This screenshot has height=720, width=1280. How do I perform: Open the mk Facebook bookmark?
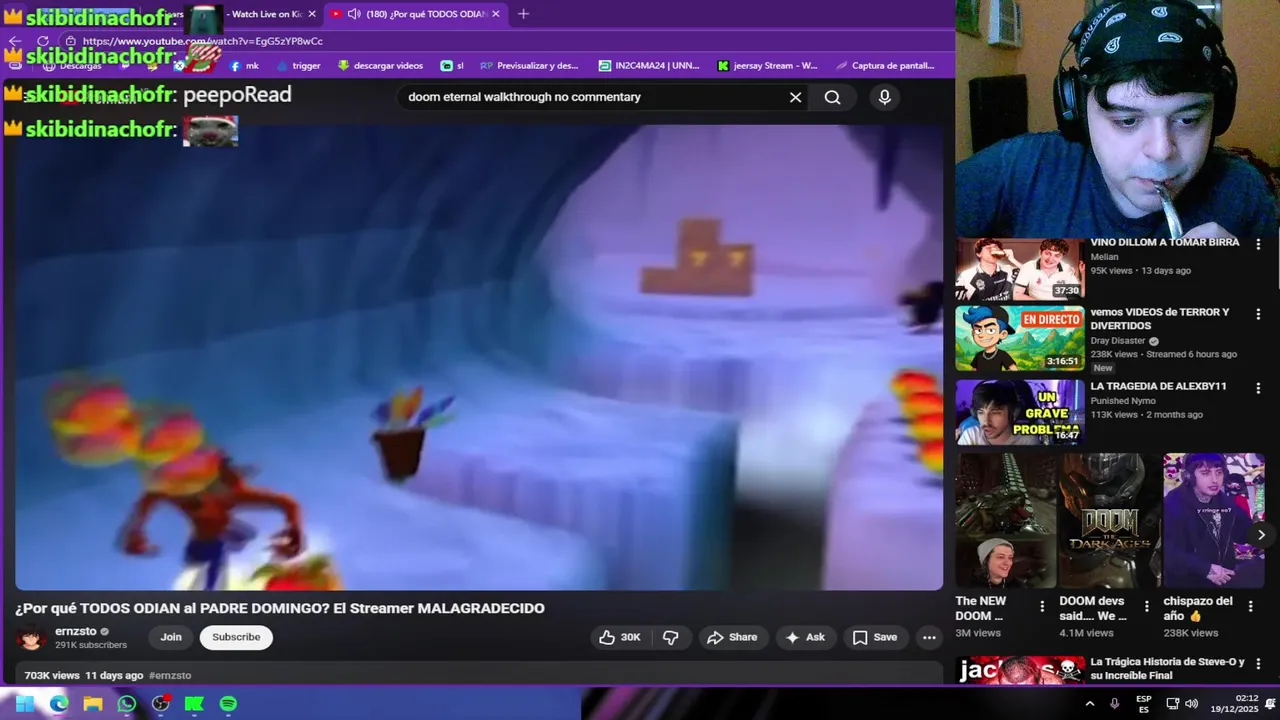(x=244, y=66)
